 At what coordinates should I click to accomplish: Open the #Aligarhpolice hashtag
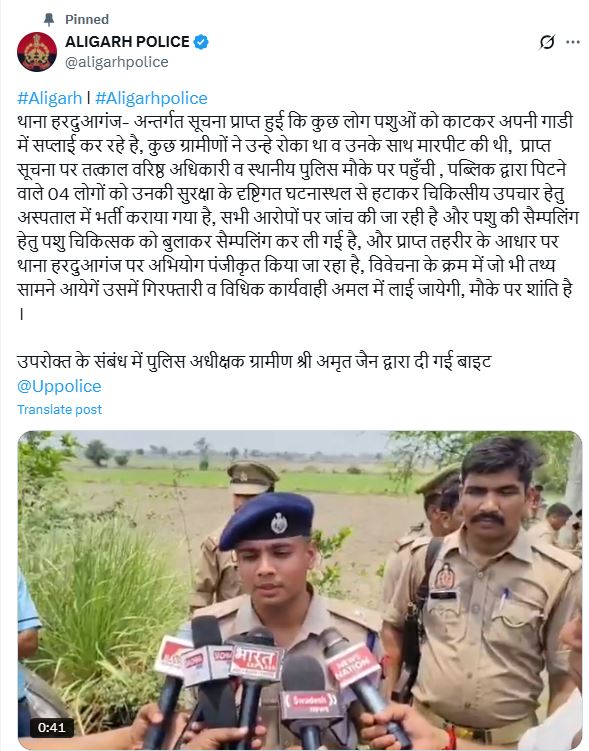151,98
